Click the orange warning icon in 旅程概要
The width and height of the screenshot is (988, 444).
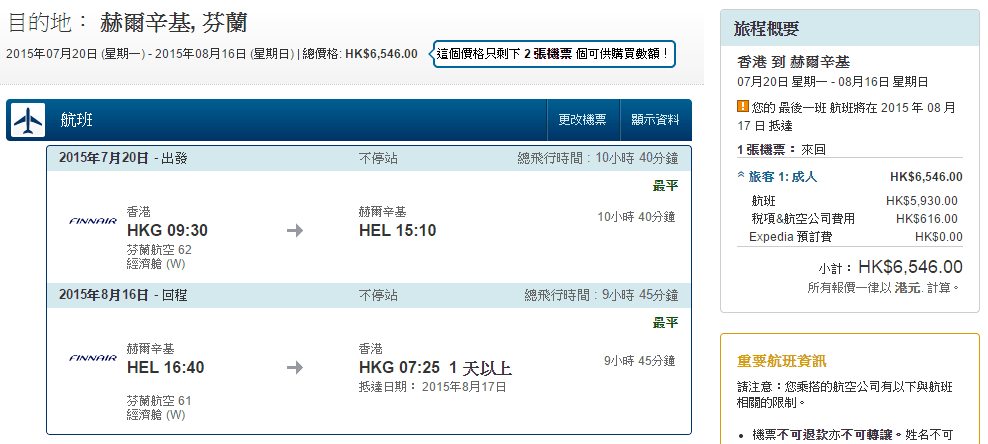742,107
